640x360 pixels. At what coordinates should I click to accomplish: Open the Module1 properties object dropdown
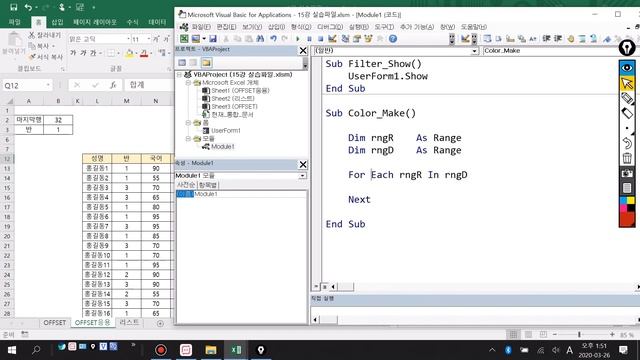[302, 176]
